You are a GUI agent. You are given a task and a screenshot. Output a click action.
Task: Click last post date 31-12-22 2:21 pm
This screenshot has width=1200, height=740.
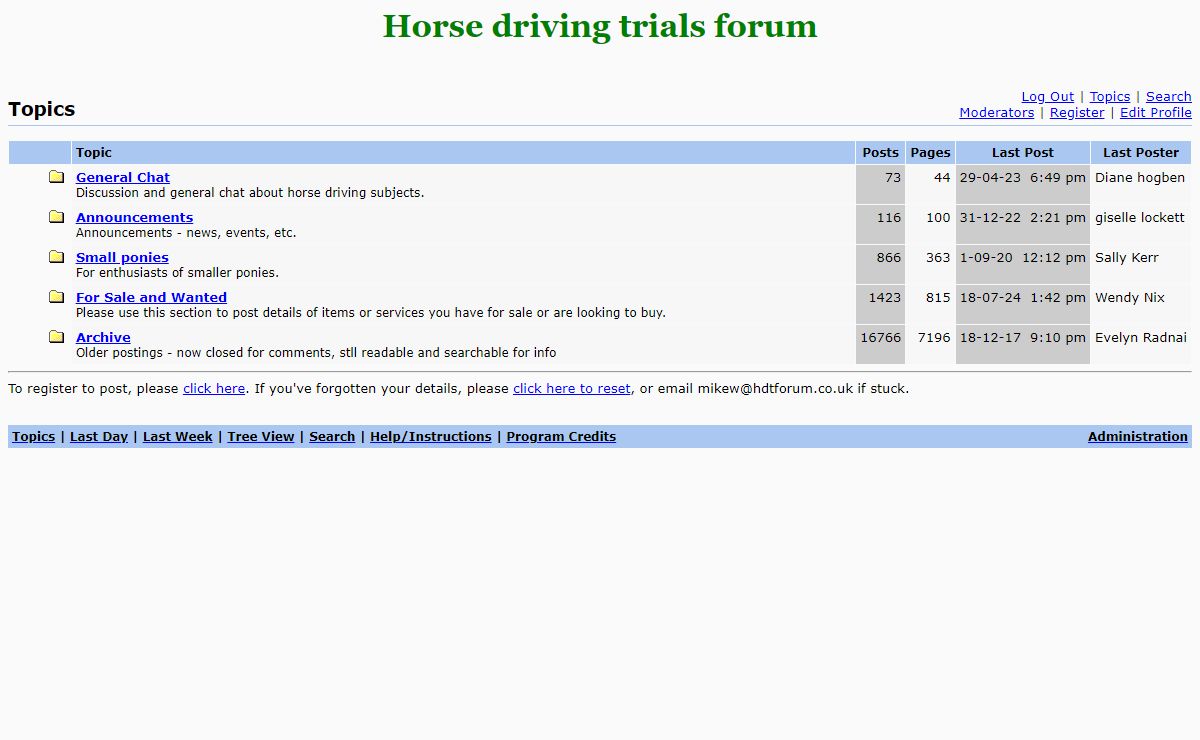coord(1023,218)
